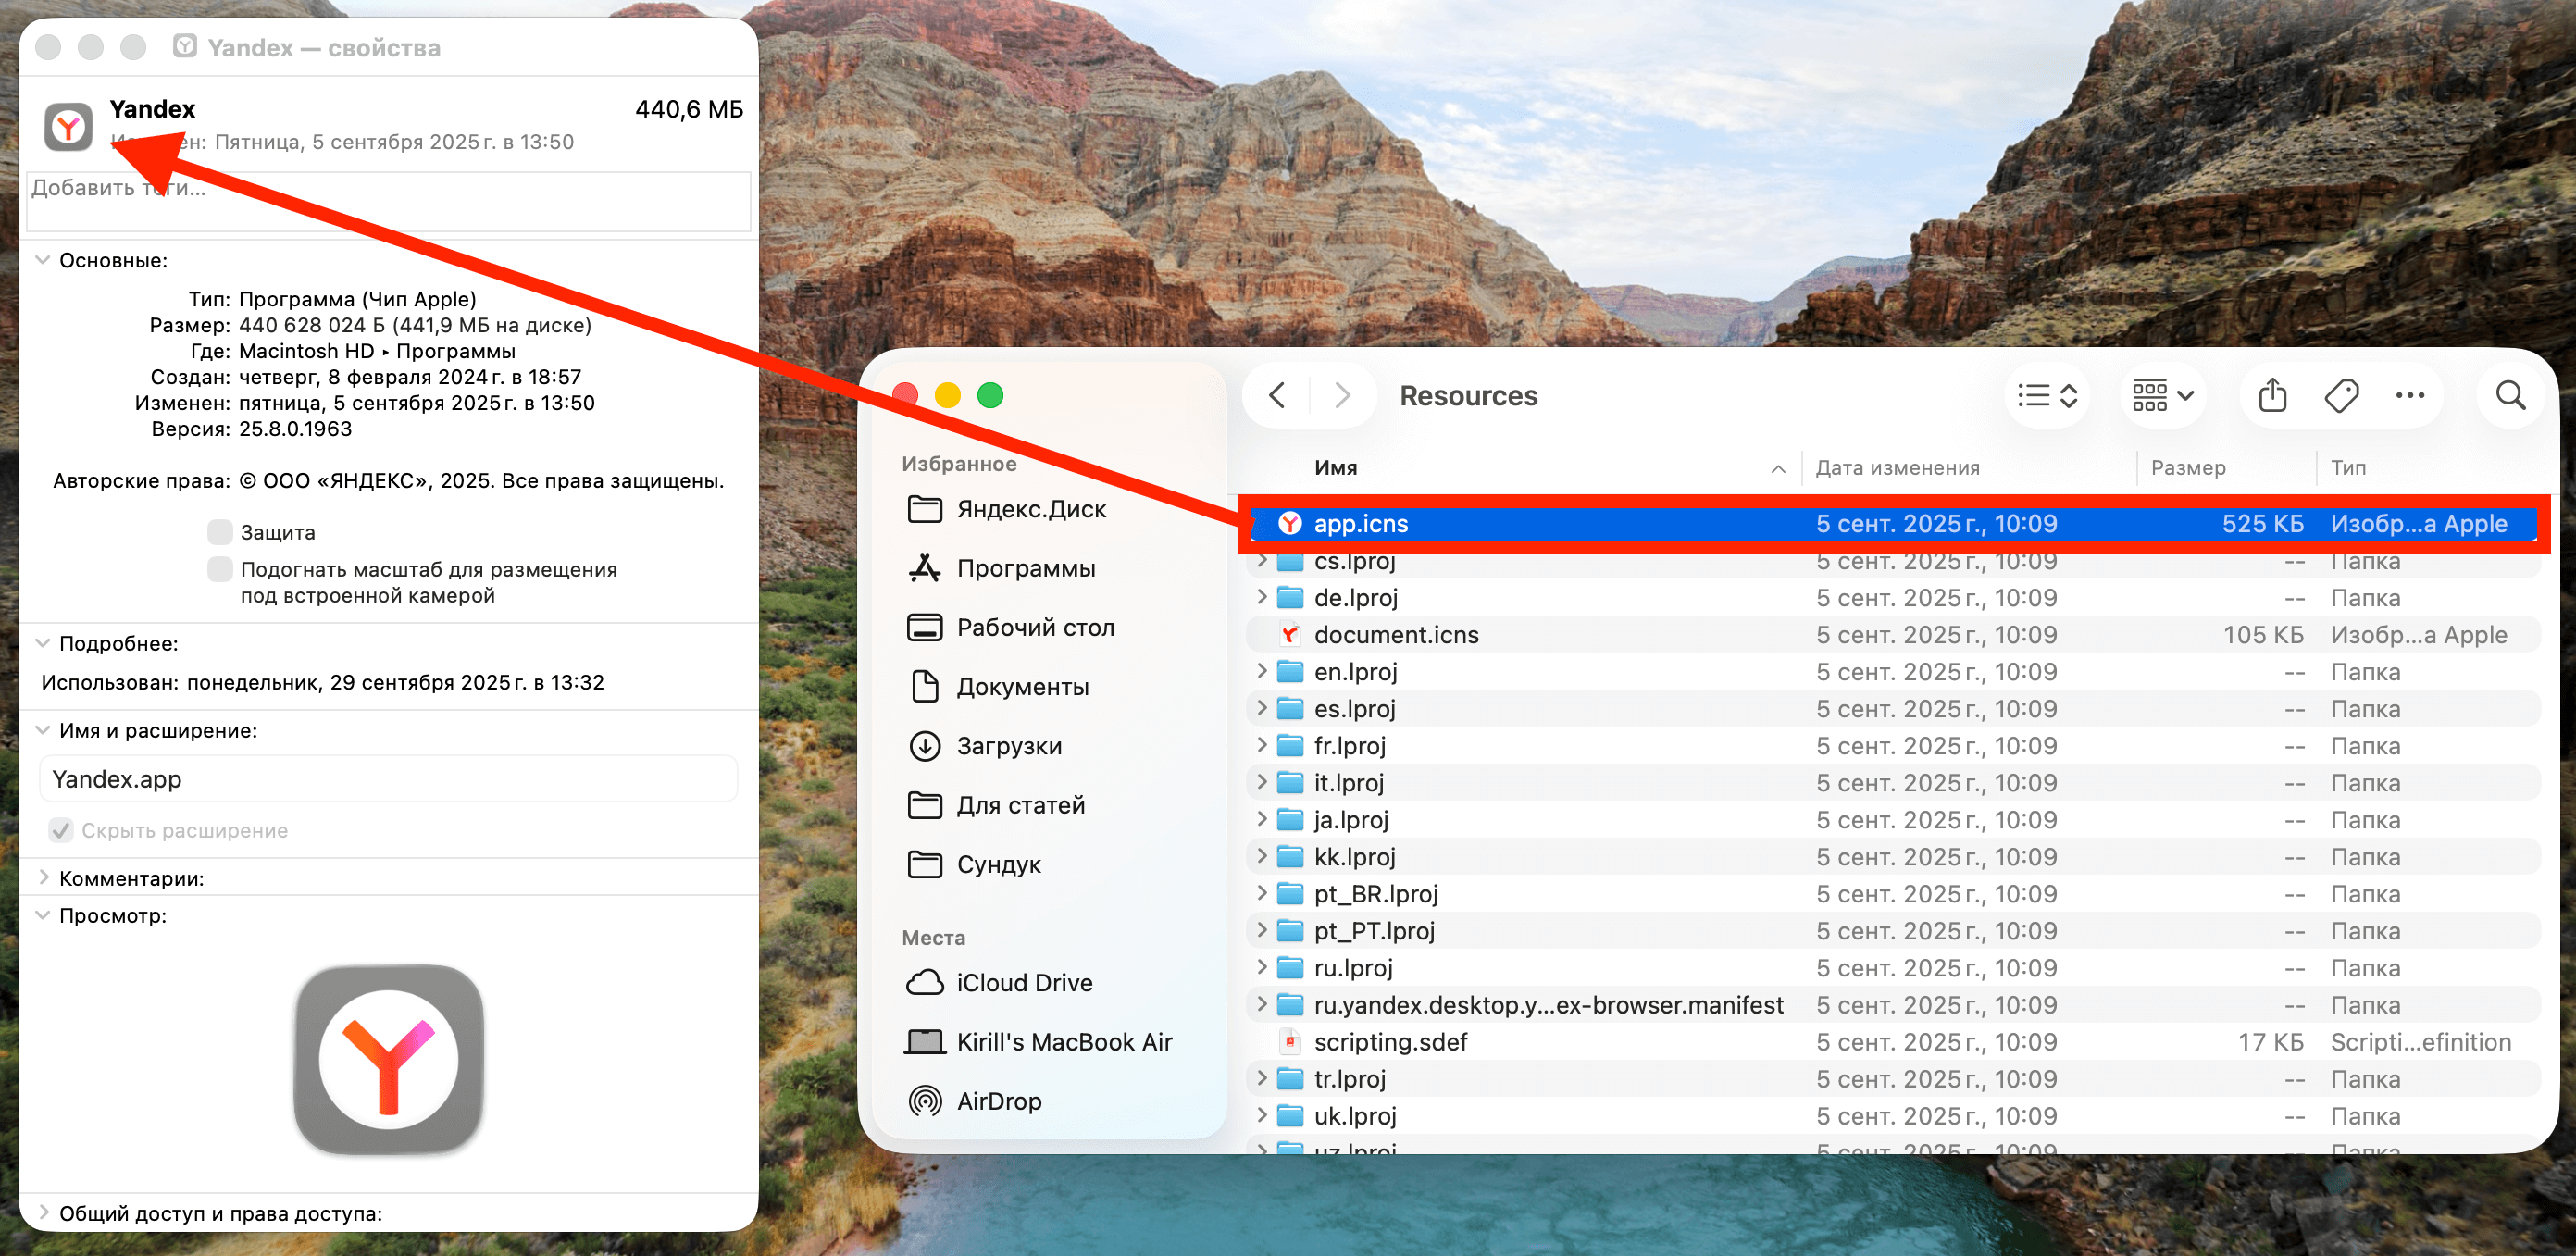Go forward in the Finder Resources window
2576x1256 pixels.
point(1342,395)
